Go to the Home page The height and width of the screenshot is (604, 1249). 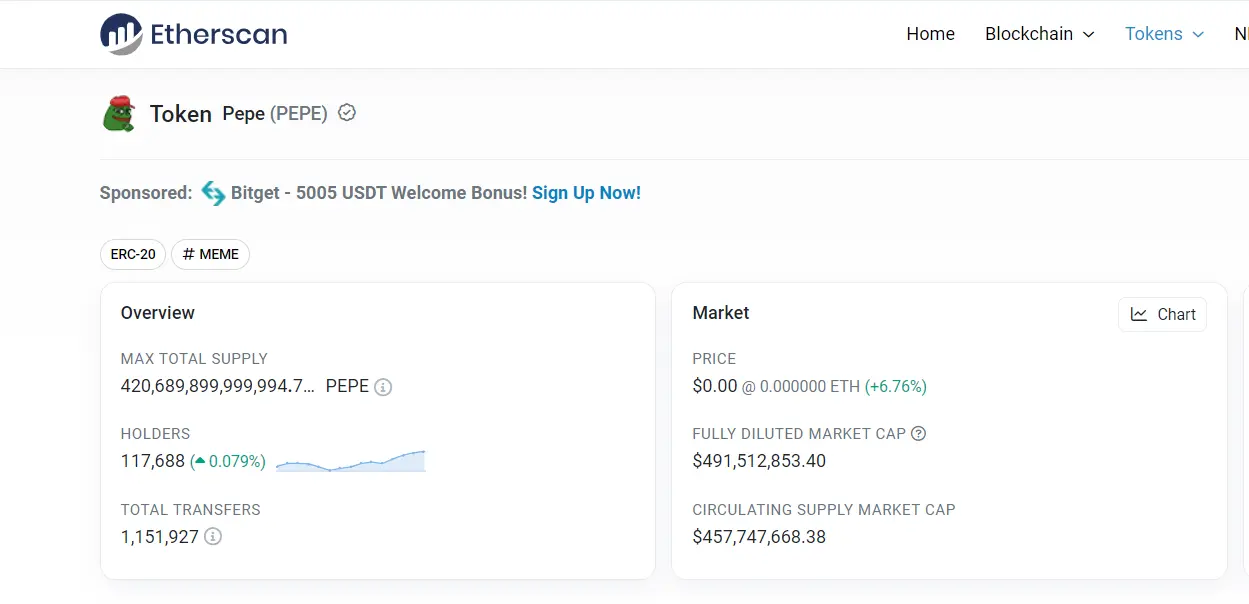click(930, 34)
